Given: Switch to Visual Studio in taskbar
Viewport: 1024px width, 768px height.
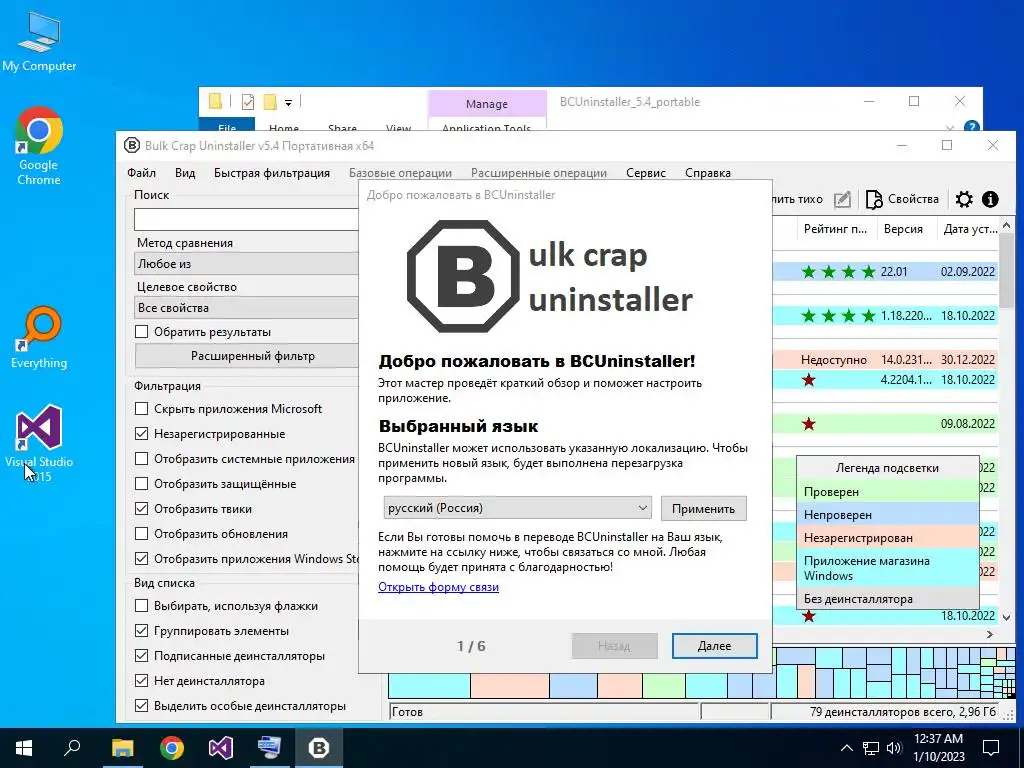Looking at the screenshot, I should [x=221, y=748].
